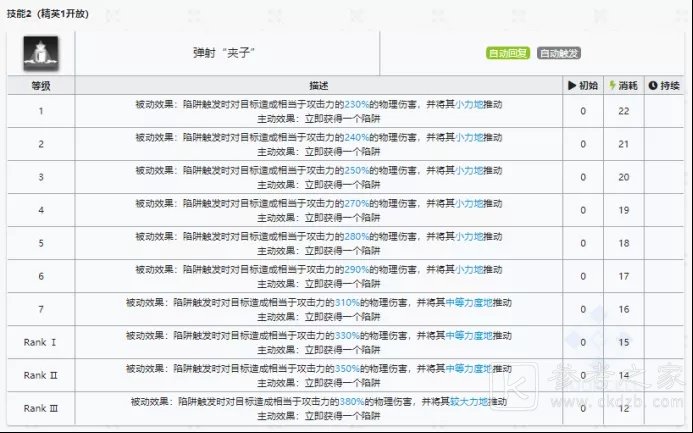Select the gray 自动触发 tag

pos(559,53)
